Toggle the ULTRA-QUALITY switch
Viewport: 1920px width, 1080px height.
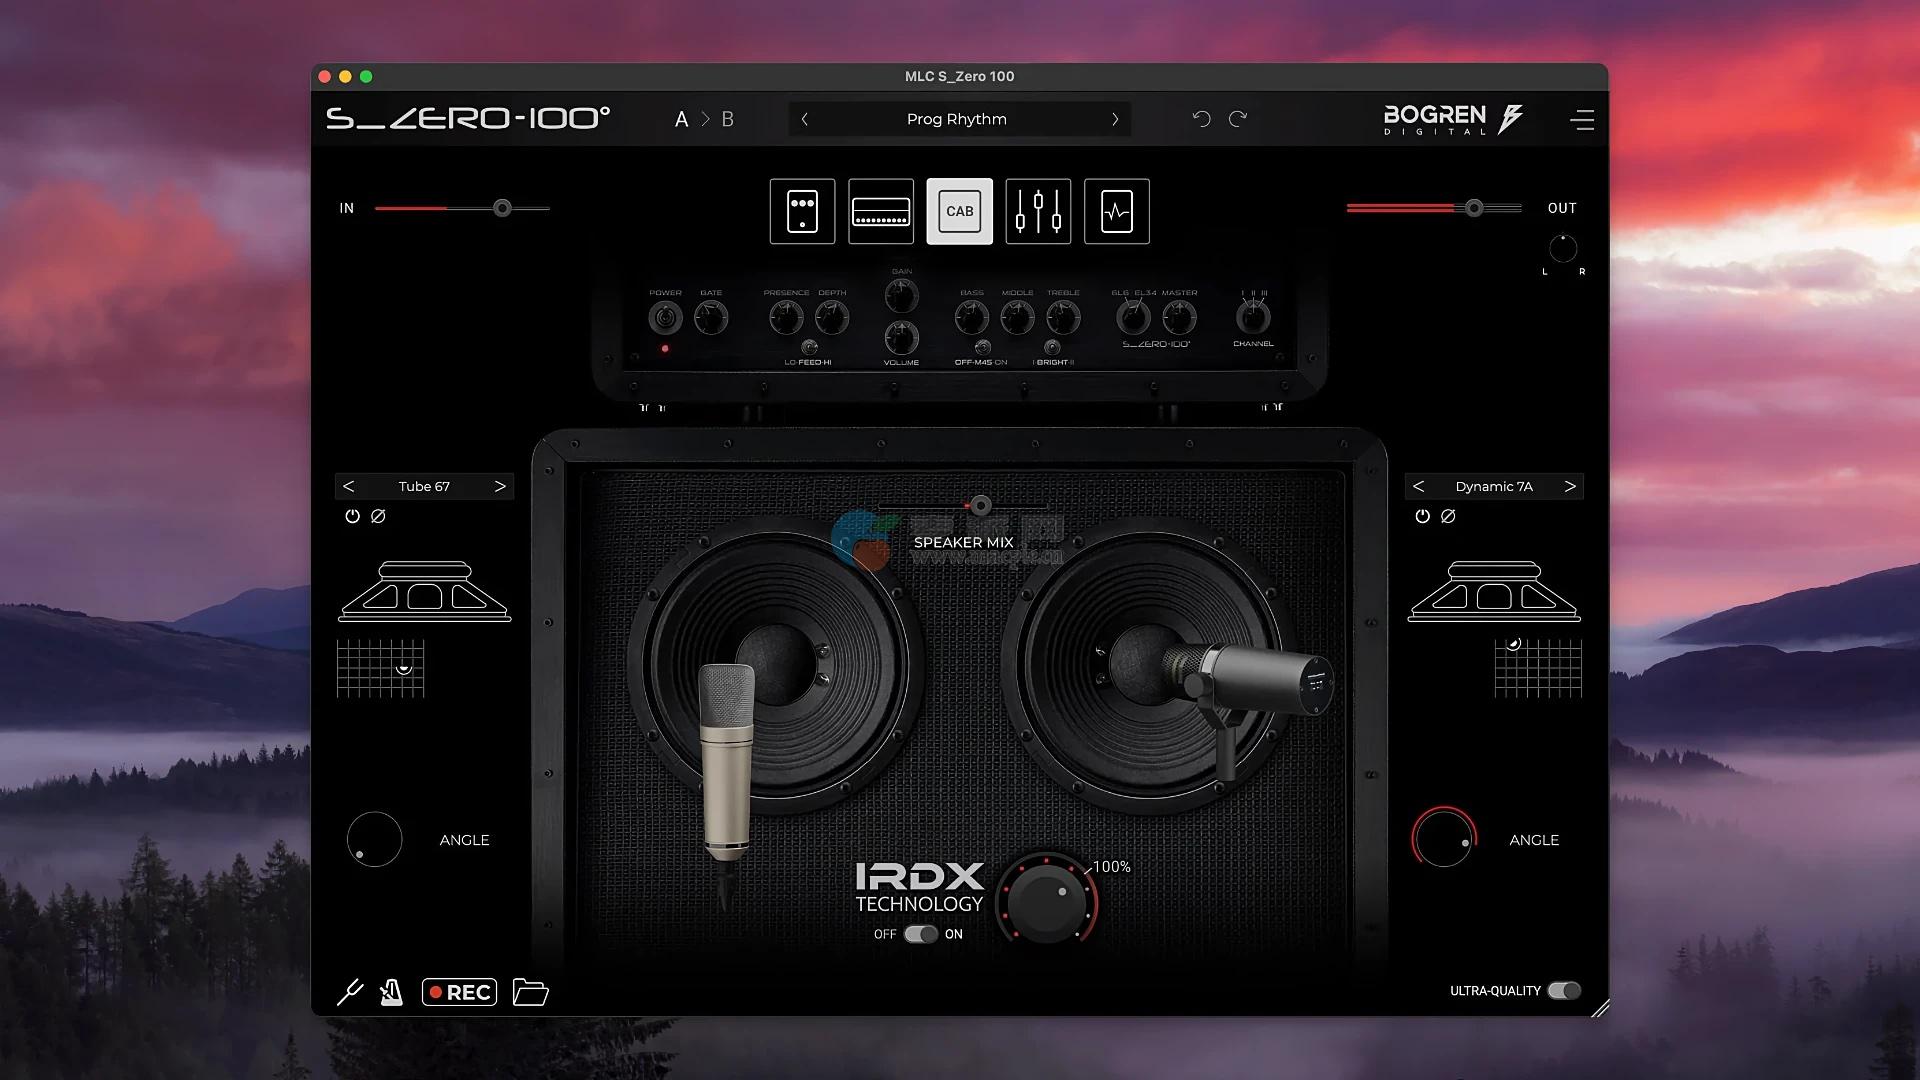(1564, 990)
